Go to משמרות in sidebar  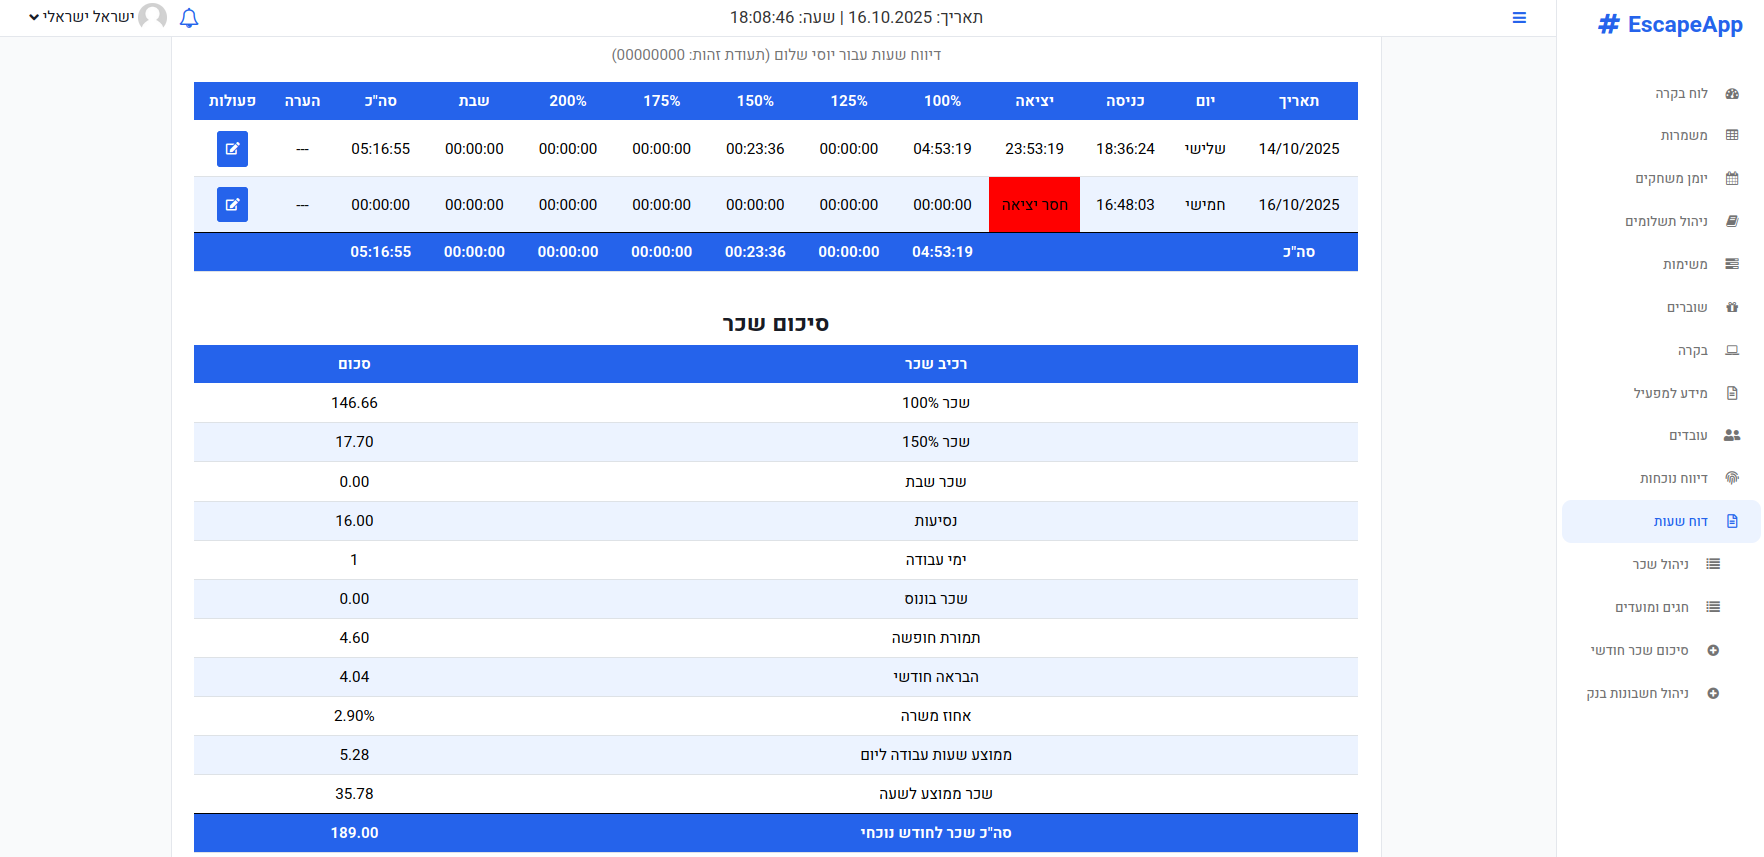[x=1684, y=136]
